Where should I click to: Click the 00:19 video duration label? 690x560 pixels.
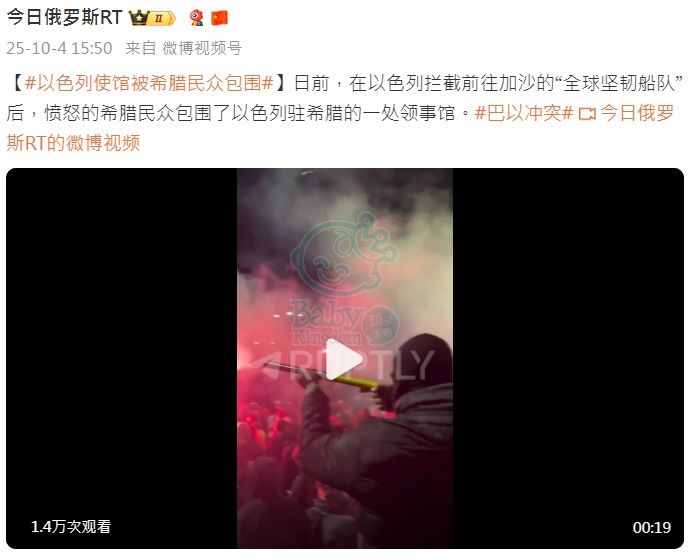pos(652,527)
